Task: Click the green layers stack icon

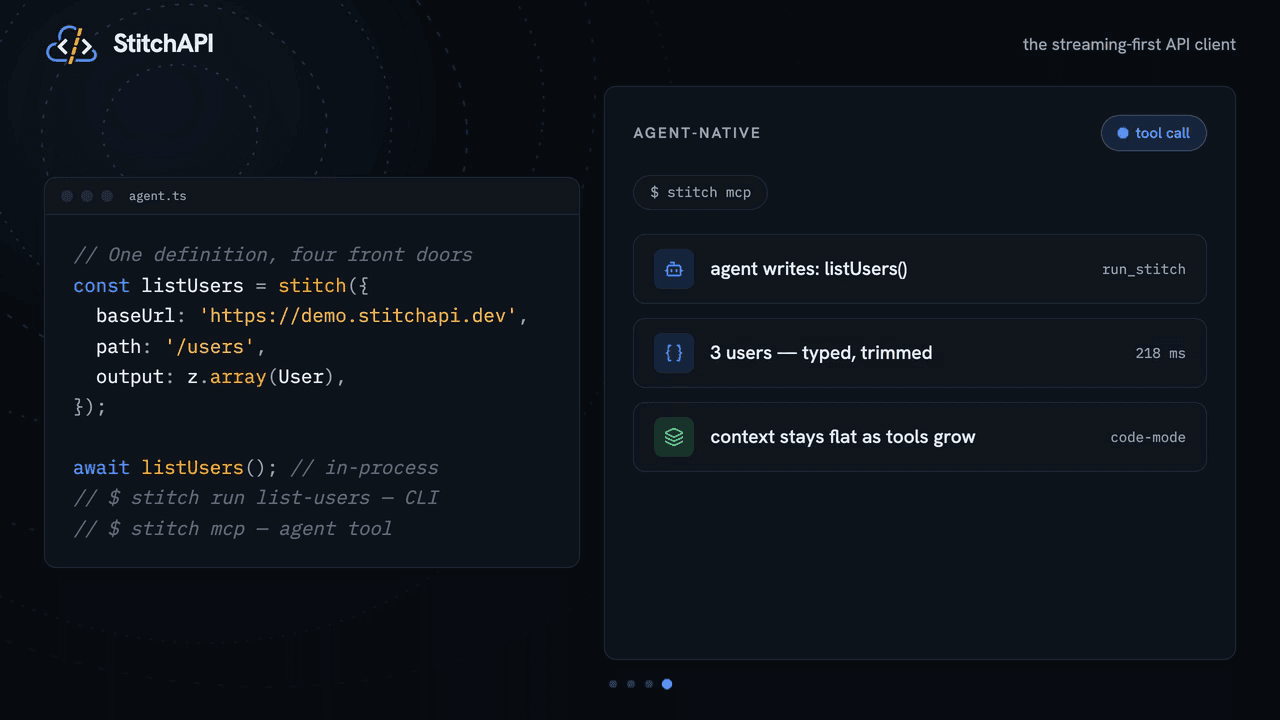Action: pos(674,437)
